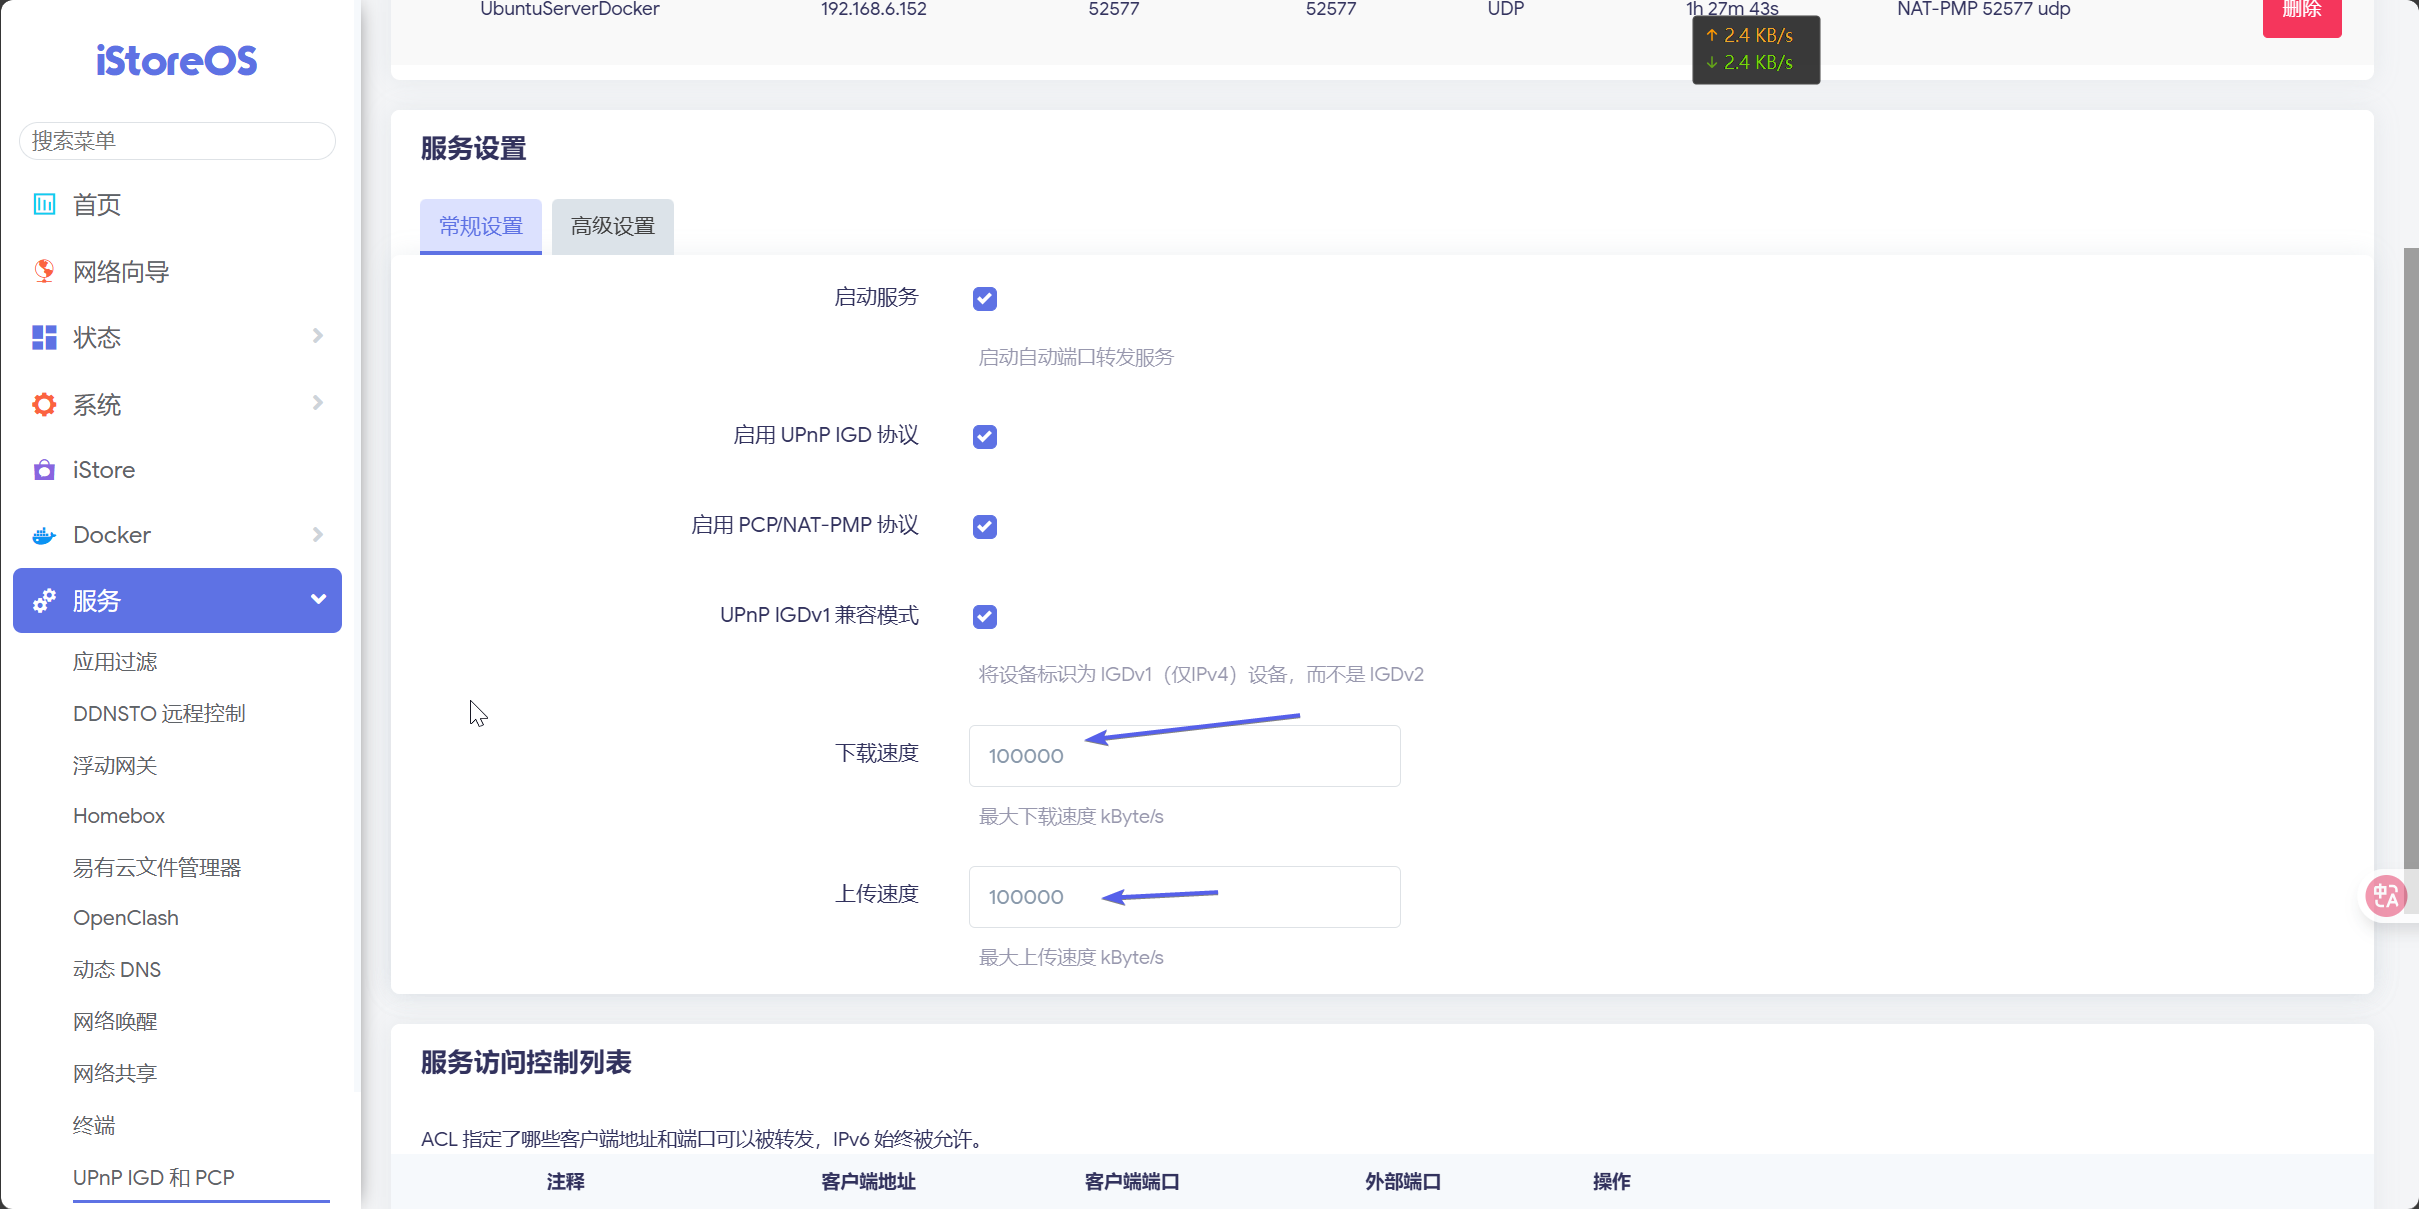Toggle UPnP IGDv1 兼容模式 checkbox
This screenshot has height=1209, width=2419.
(x=984, y=617)
